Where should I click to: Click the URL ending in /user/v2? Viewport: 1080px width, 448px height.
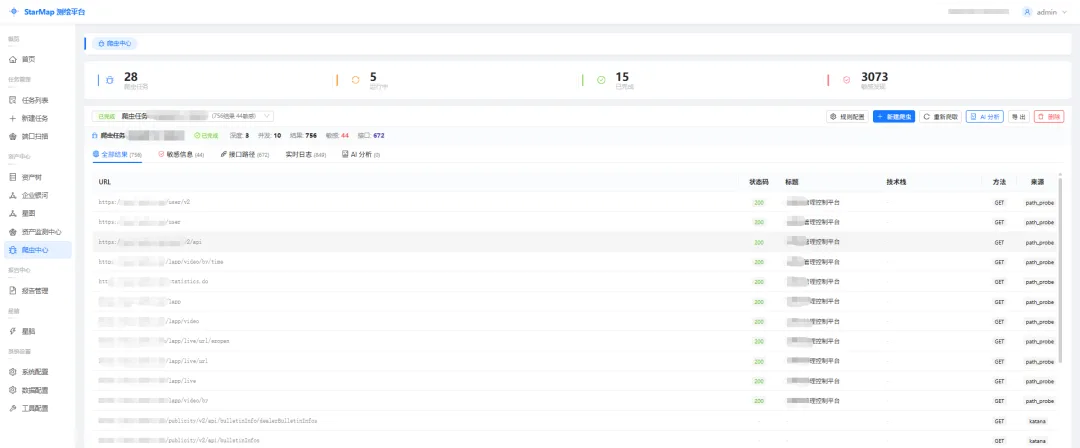[x=144, y=203]
